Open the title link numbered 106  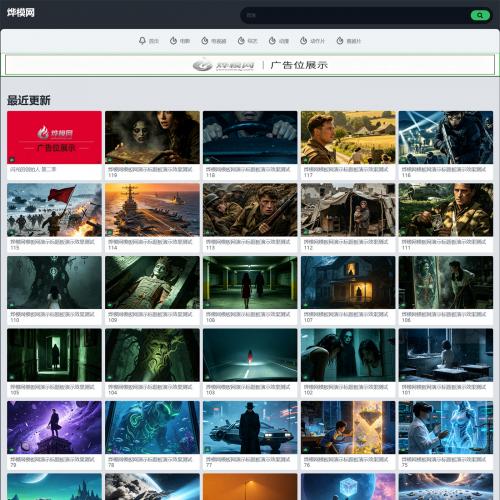(x=444, y=317)
